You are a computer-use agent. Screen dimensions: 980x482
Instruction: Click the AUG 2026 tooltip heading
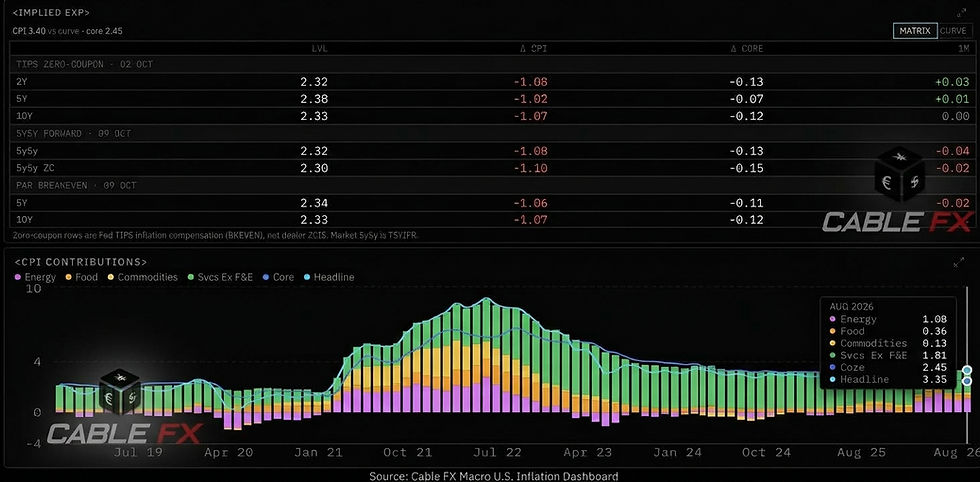(x=851, y=307)
